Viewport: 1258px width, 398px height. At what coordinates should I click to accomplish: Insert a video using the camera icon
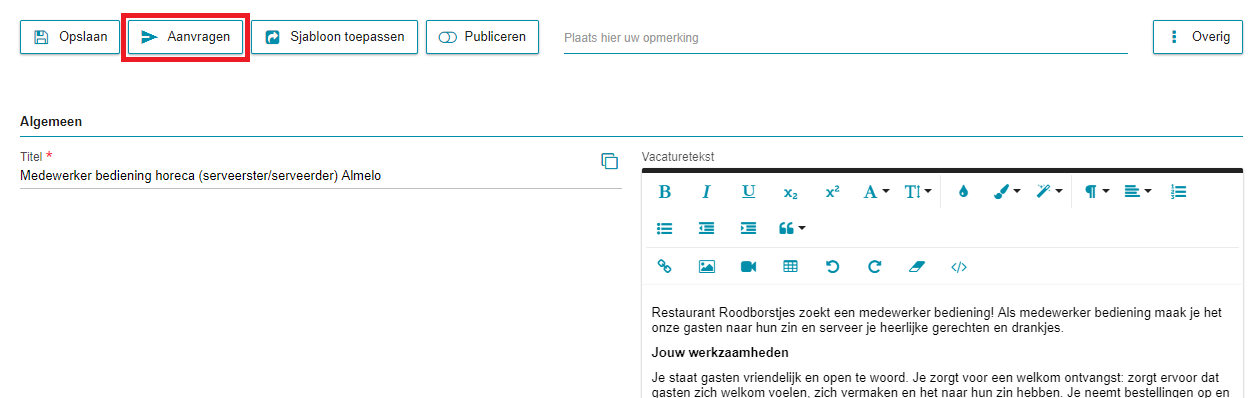pos(748,266)
